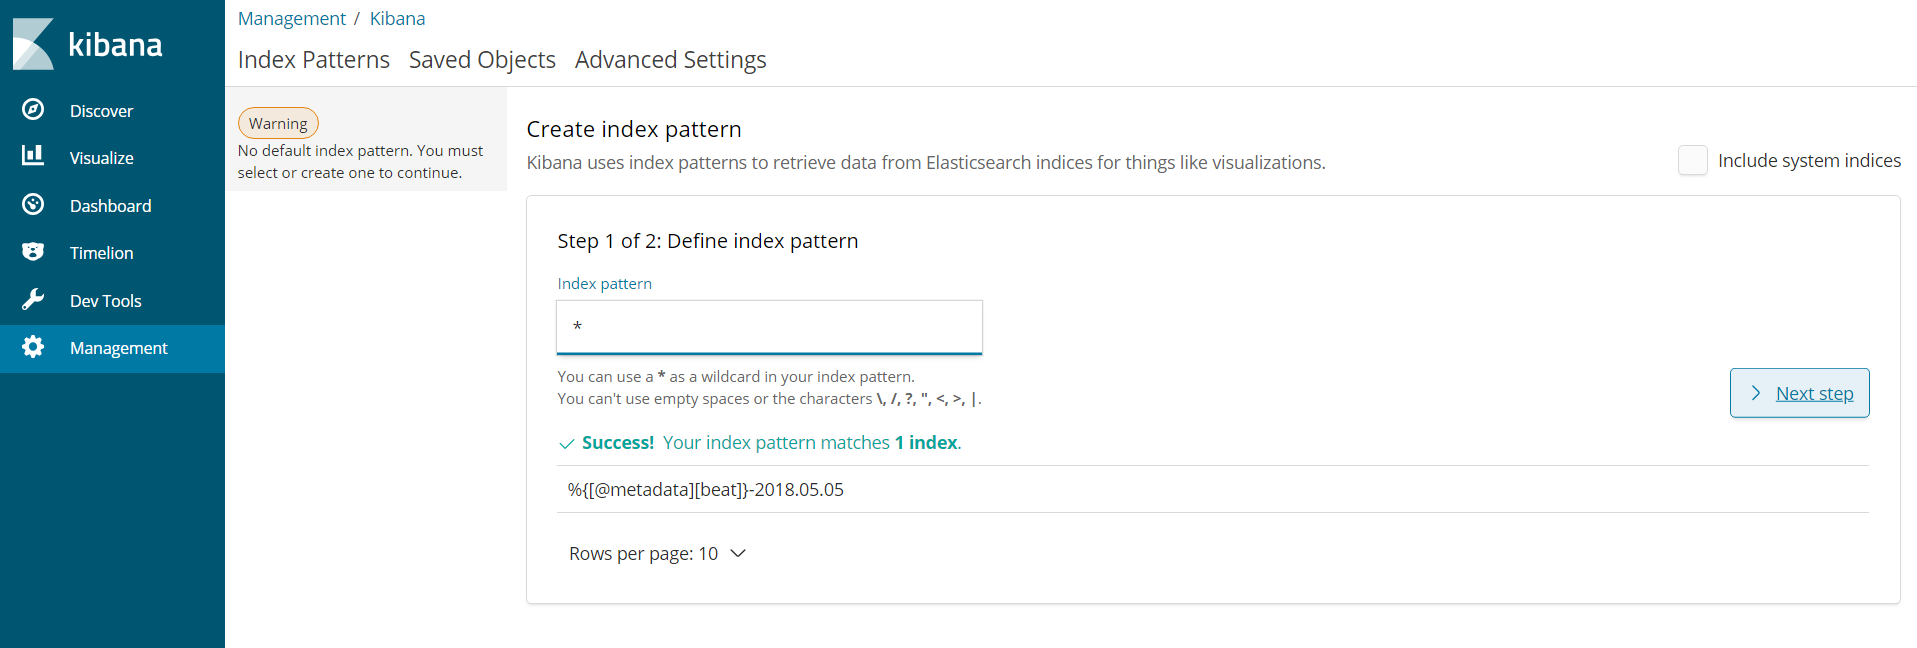Click the Discover menu label
Viewport: 1917px width, 648px height.
click(101, 111)
